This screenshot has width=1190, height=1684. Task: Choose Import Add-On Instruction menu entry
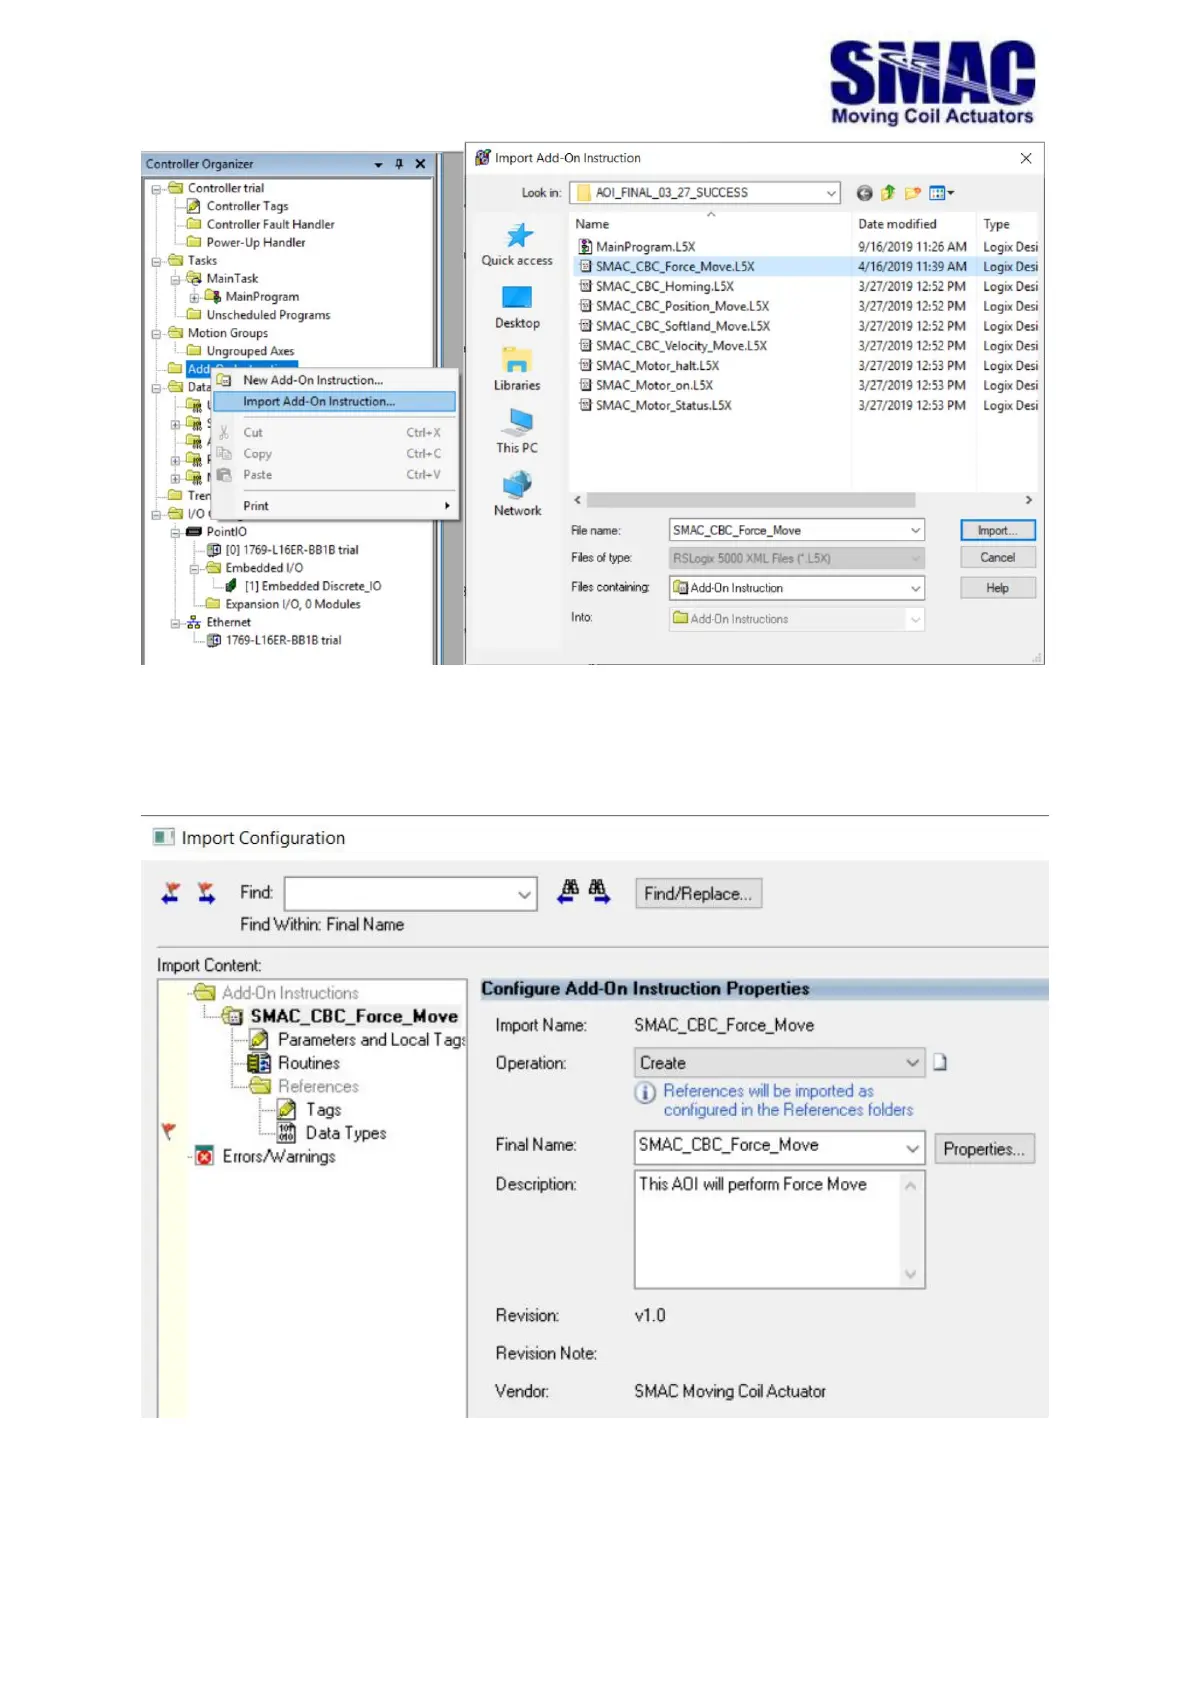point(335,402)
